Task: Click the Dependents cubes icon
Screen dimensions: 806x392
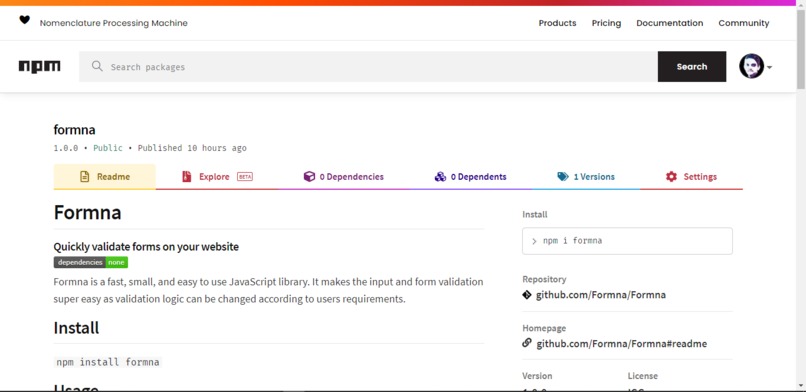Action: pos(440,177)
